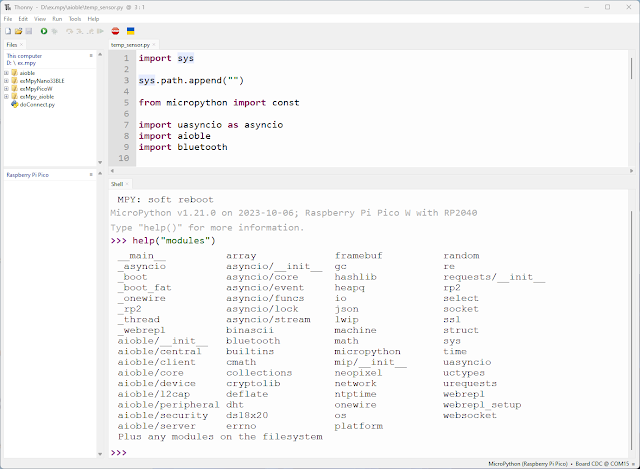The height and width of the screenshot is (469, 640).
Task: Click the Step out debug icon
Action: tap(90, 31)
